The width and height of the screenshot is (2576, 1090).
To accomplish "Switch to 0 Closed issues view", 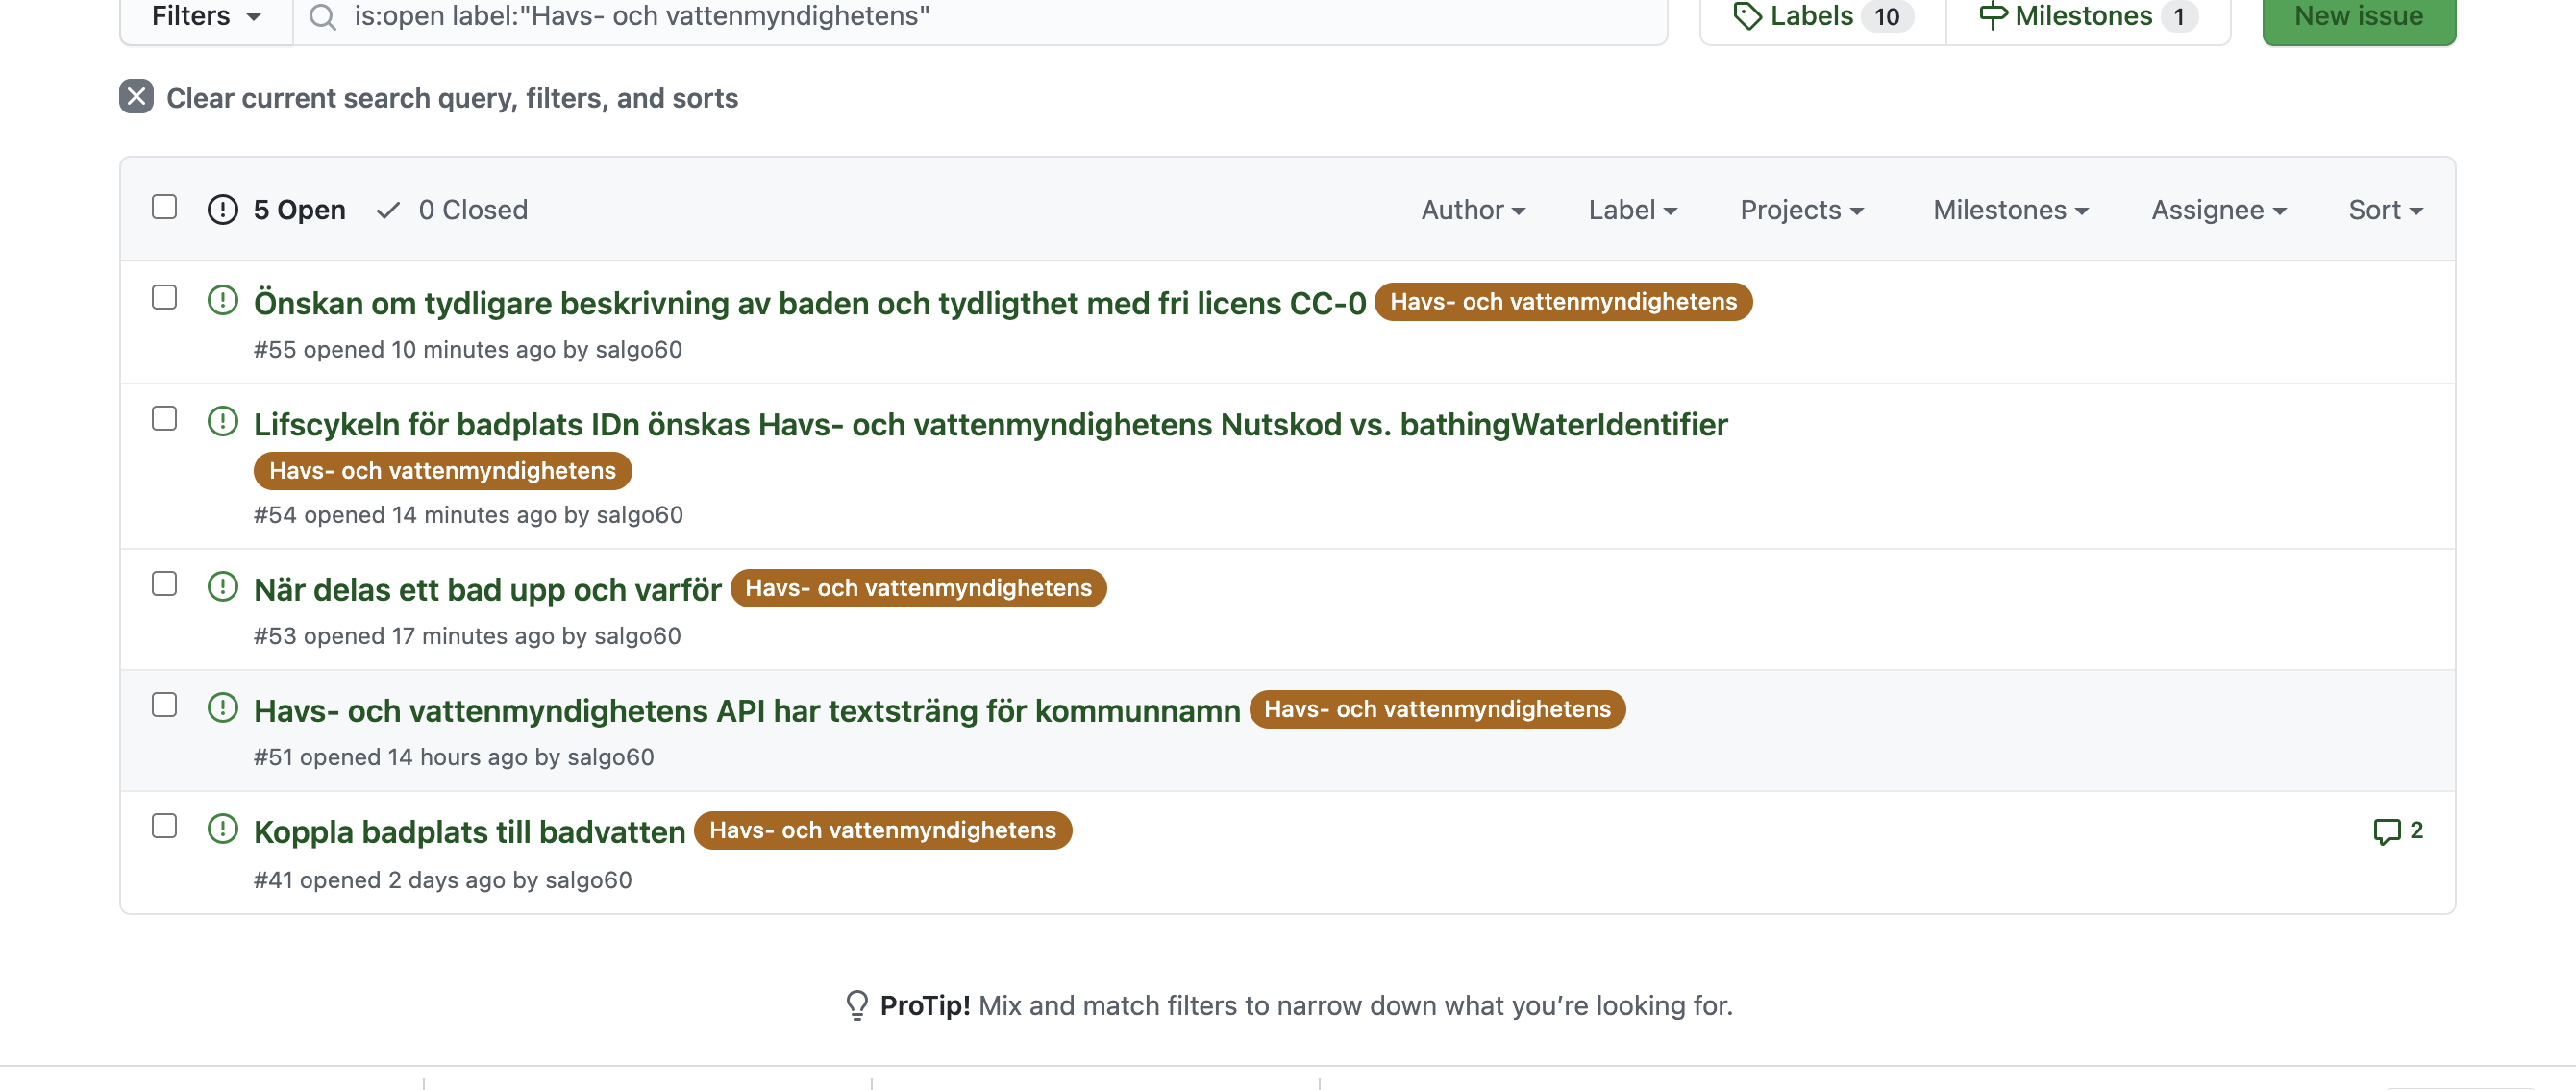I will point(472,209).
